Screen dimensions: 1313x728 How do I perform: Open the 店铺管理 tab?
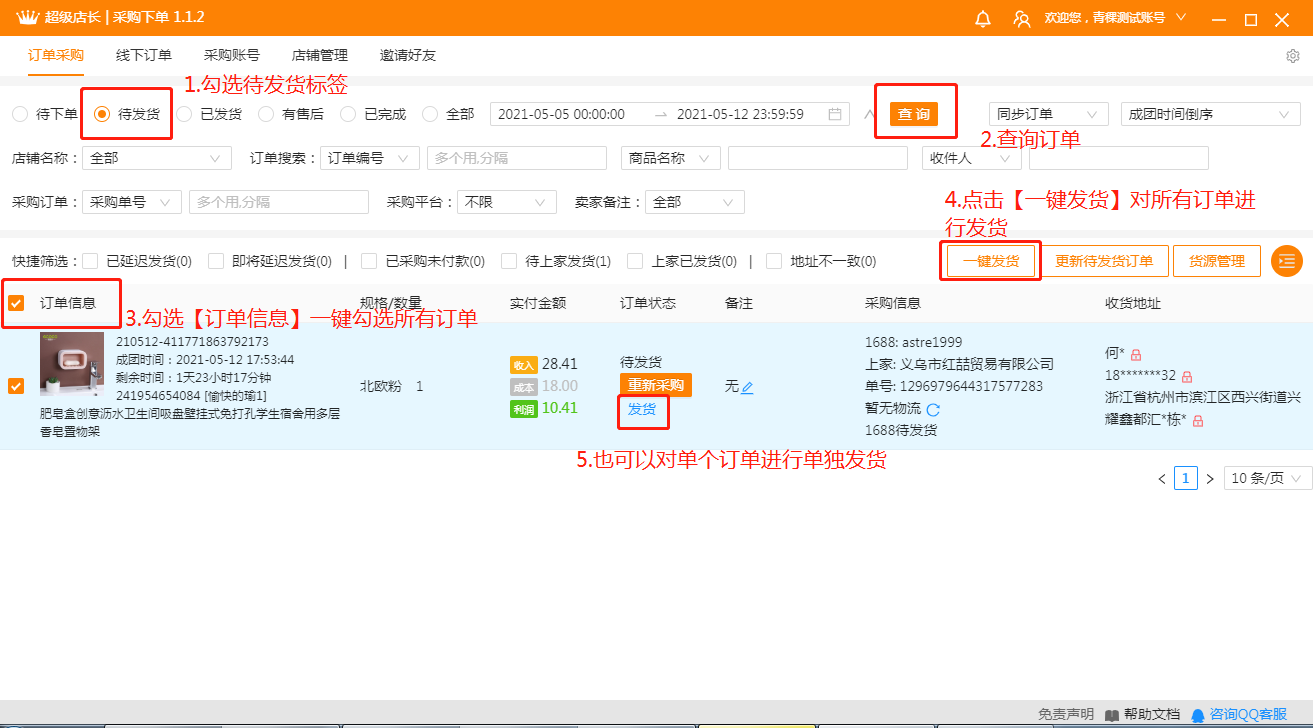(320, 56)
